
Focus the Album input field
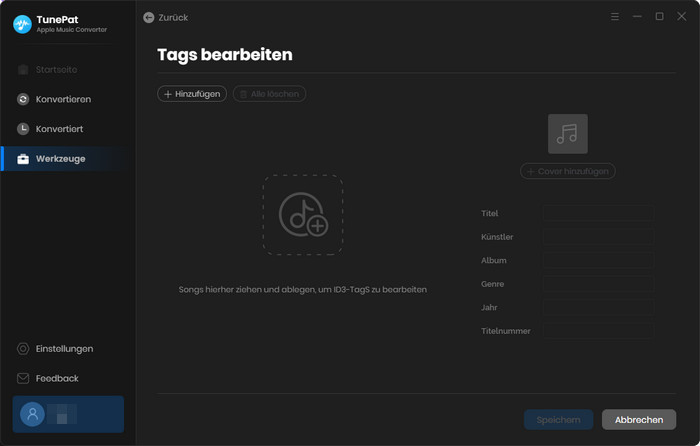(598, 261)
